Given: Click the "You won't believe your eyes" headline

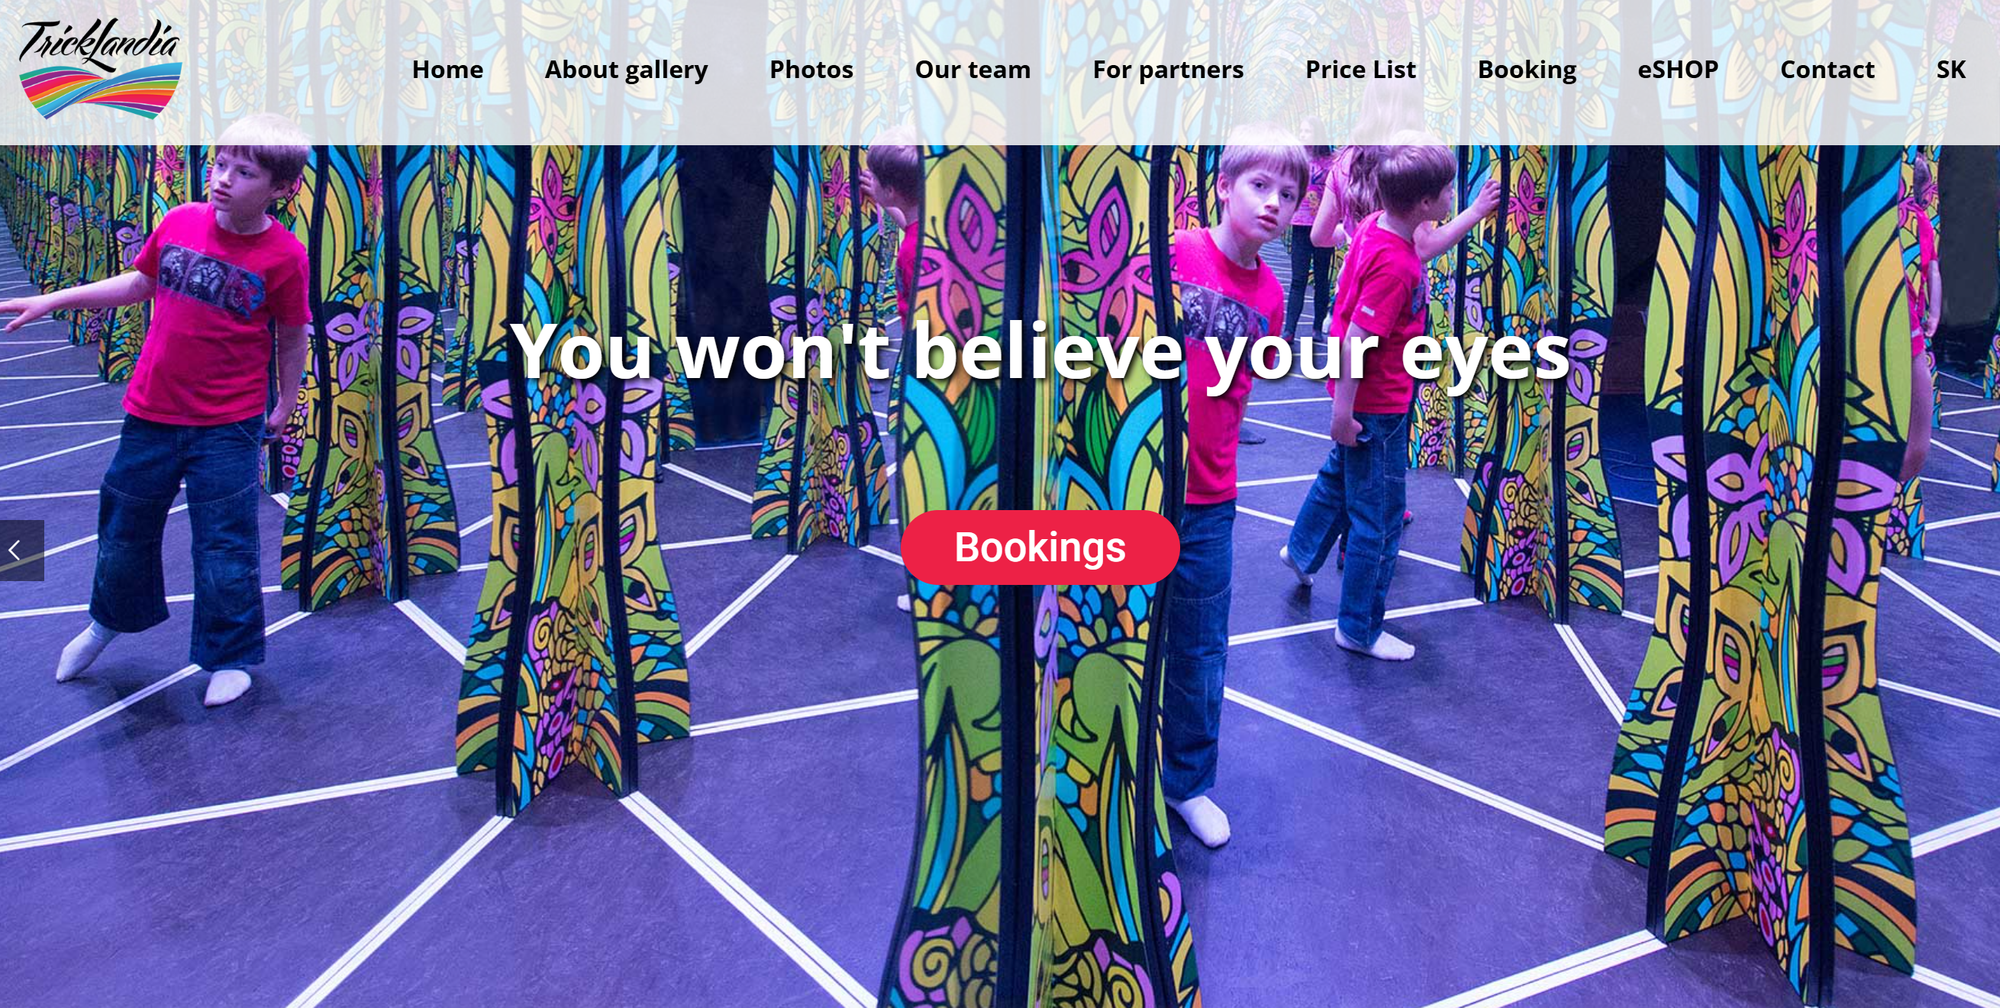Looking at the screenshot, I should tap(1040, 353).
